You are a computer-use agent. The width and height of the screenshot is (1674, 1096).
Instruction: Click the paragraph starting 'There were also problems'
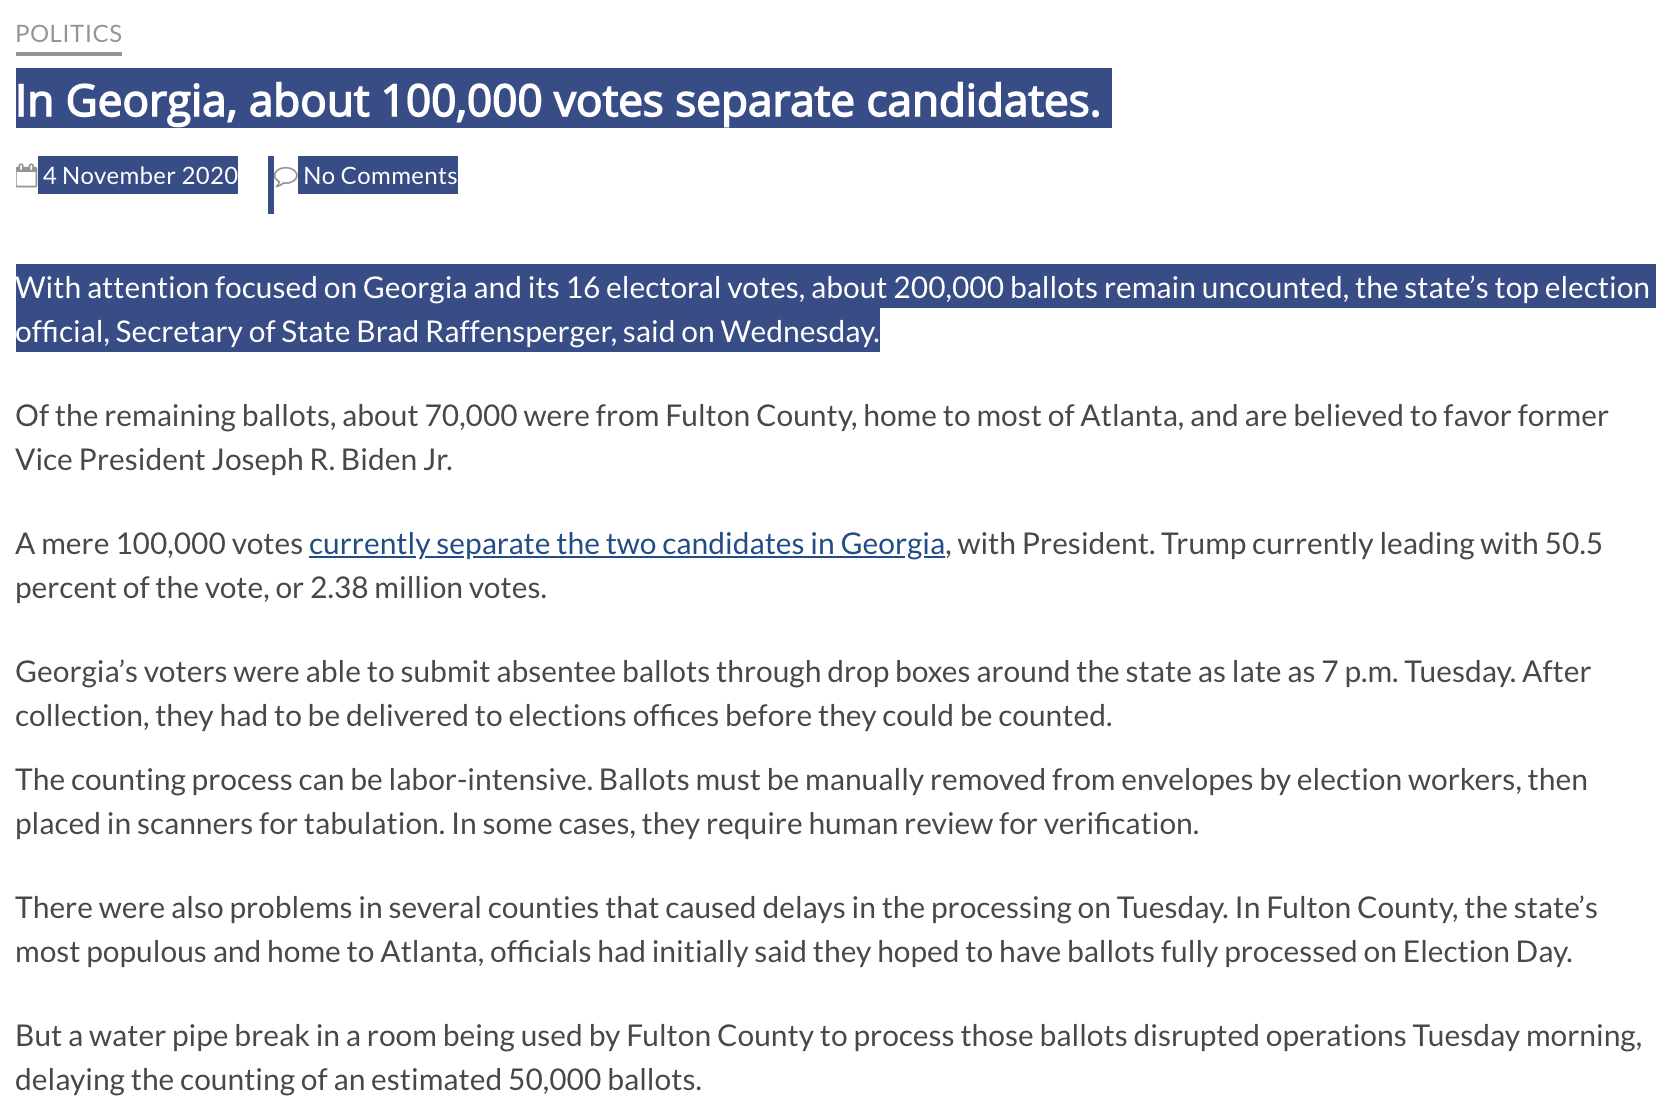(806, 930)
